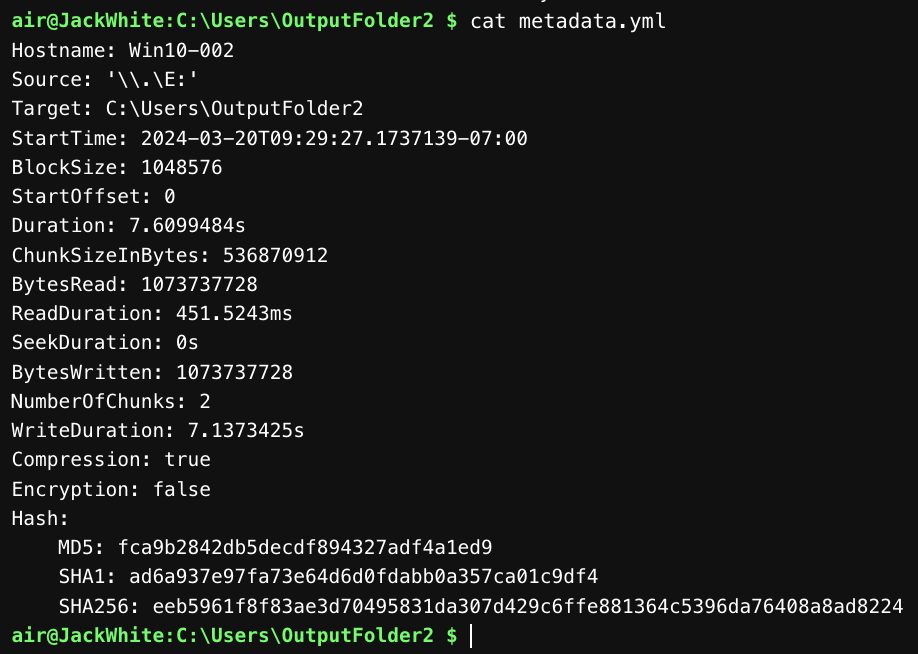918x654 pixels.
Task: Click the Encryption false value
Action: pyautogui.click(x=181, y=489)
